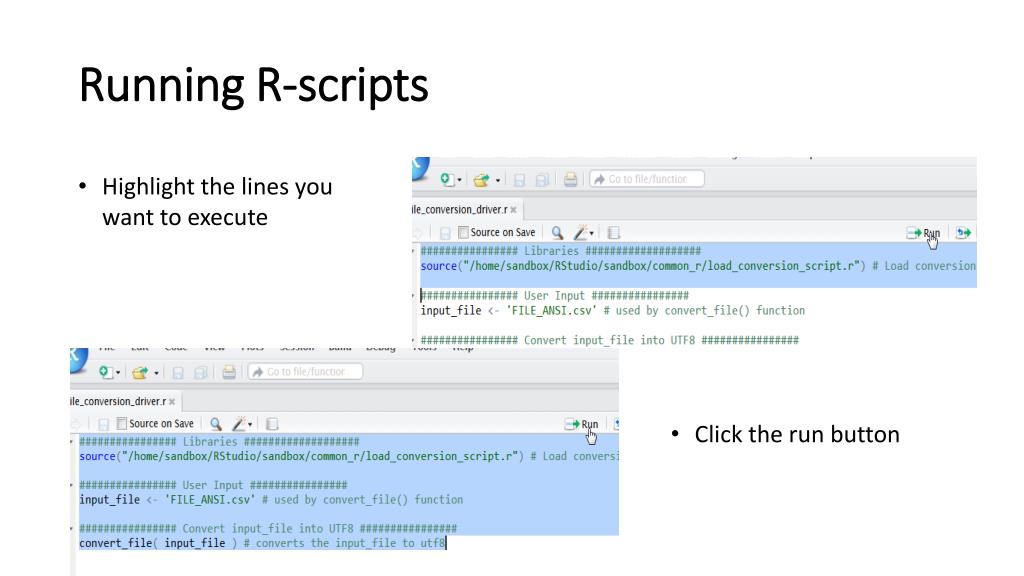
Task: Click main toolbar save icon, upper screenshot
Action: (520, 180)
